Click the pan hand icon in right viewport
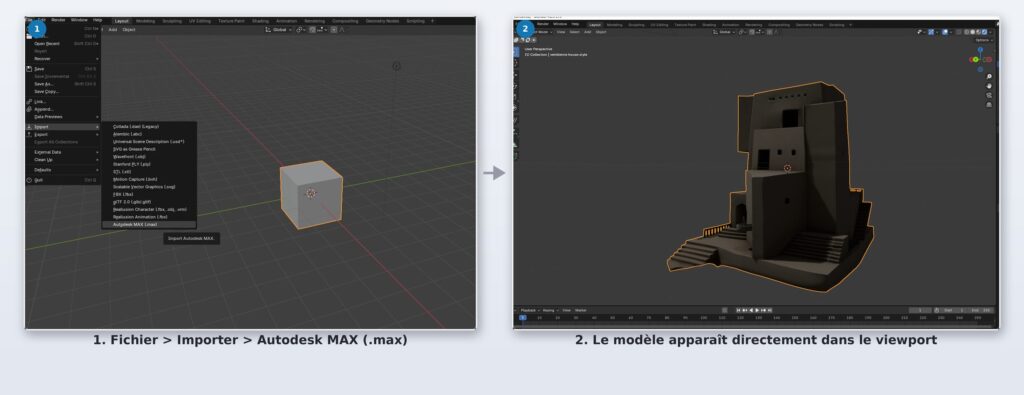Image resolution: width=1024 pixels, height=395 pixels. (989, 86)
